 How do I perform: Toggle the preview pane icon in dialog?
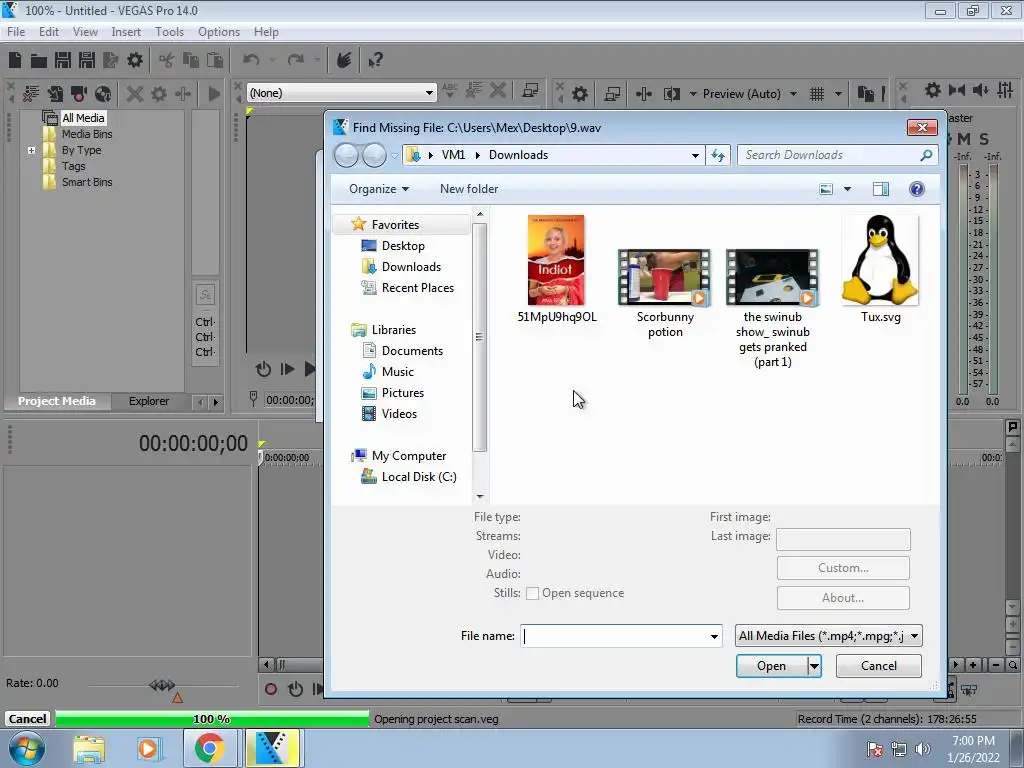tap(881, 189)
